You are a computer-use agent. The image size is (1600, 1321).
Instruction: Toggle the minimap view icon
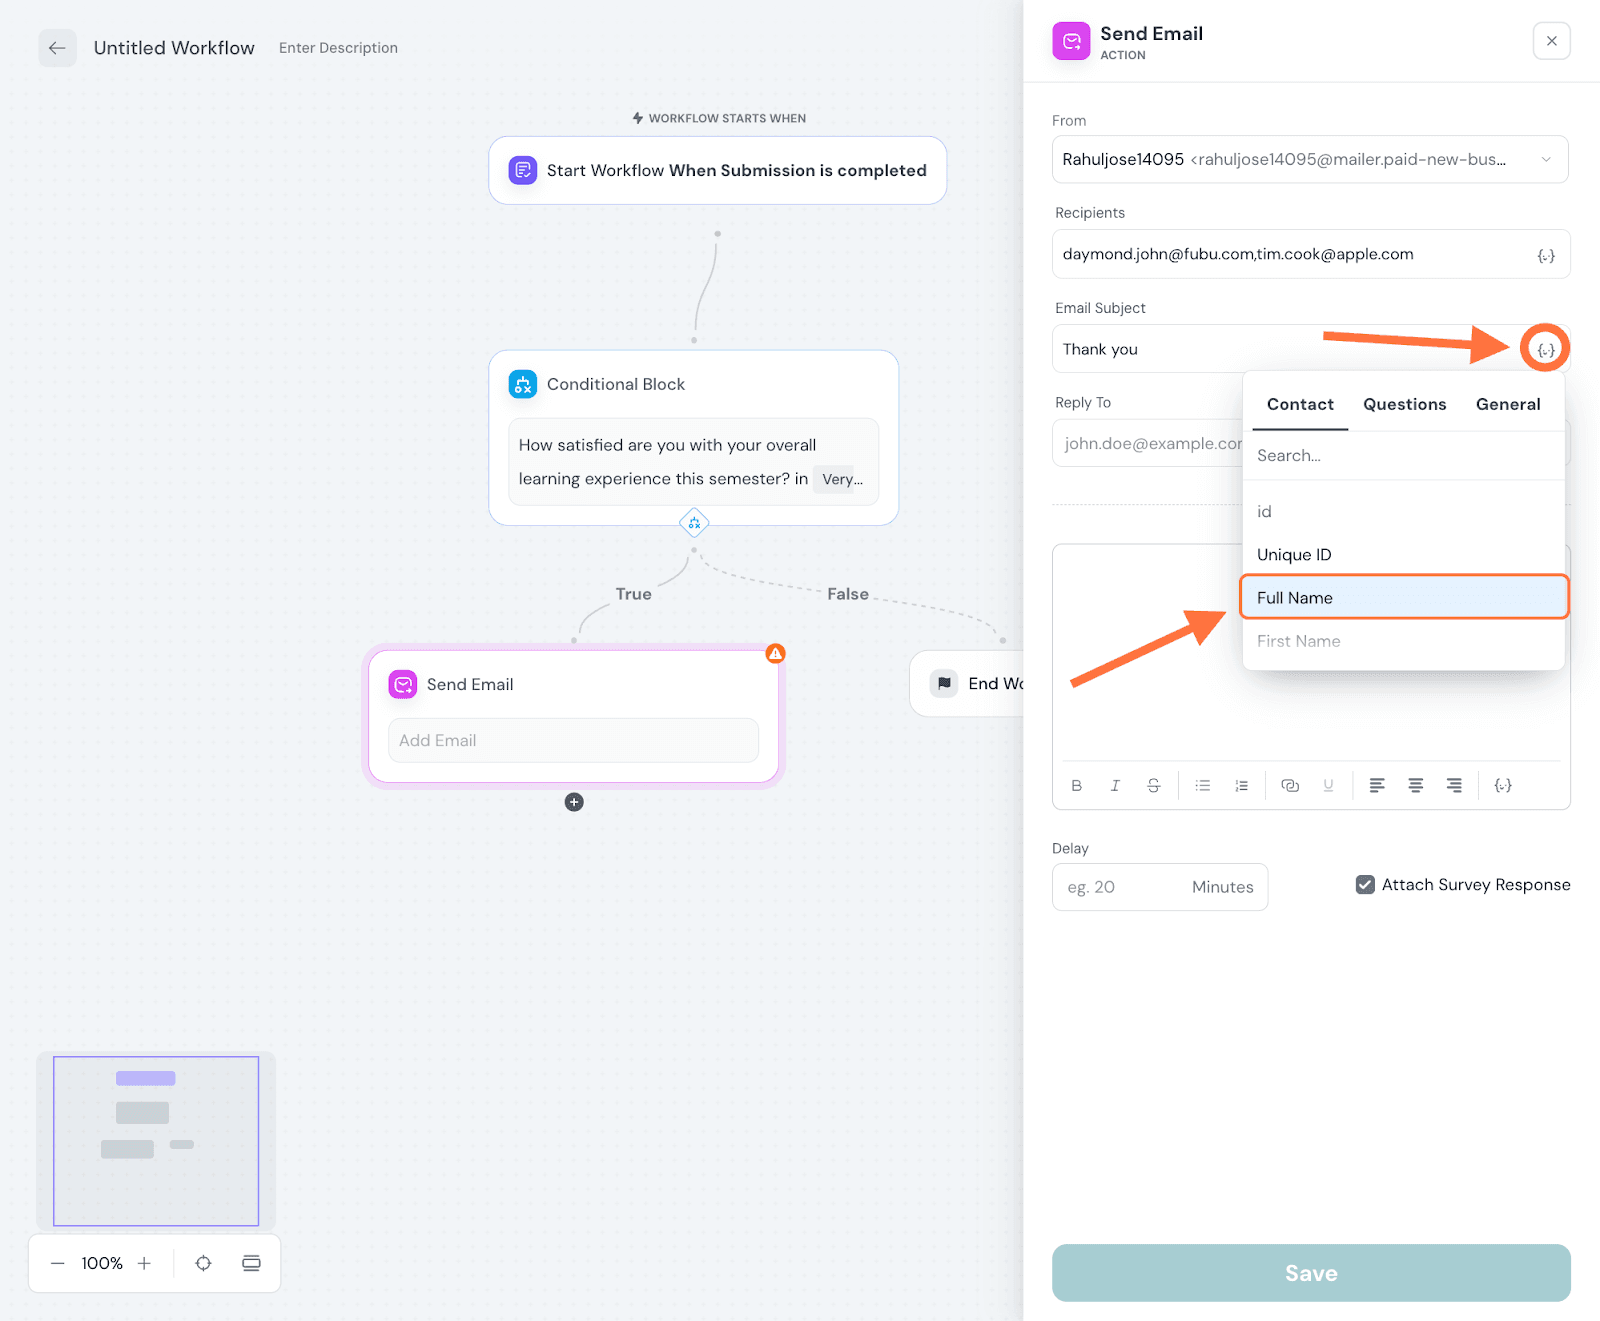pos(251,1263)
